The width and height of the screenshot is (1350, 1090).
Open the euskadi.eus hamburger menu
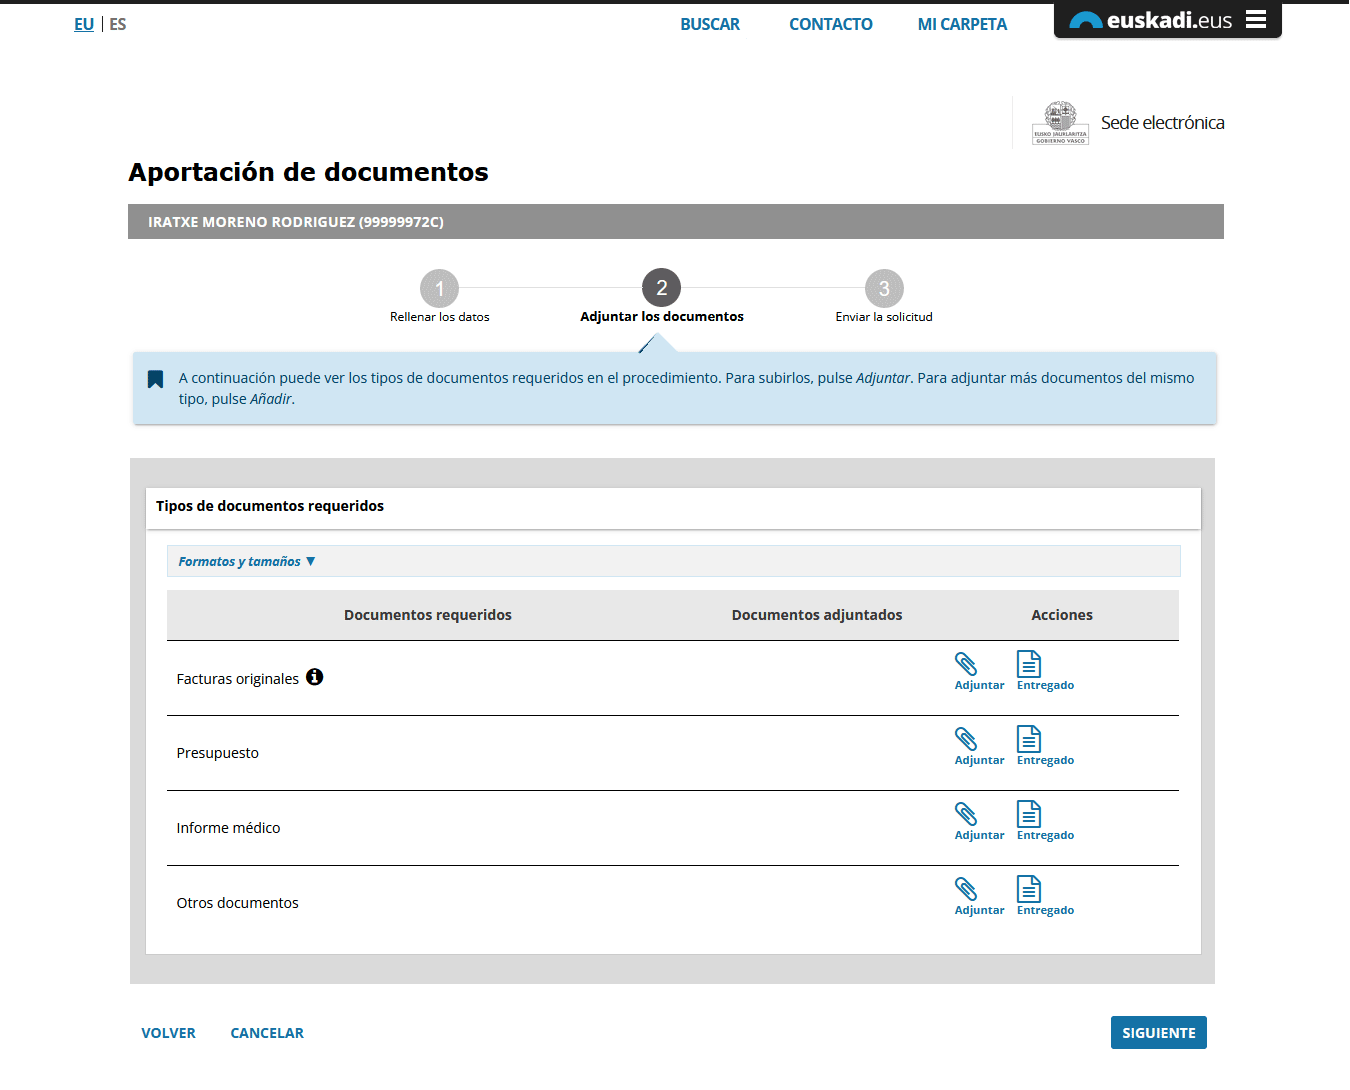[x=1256, y=20]
